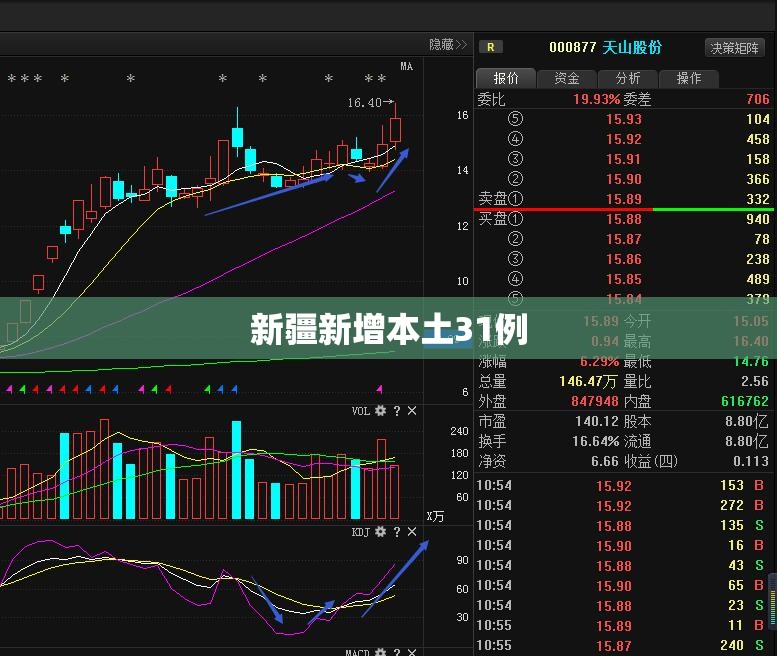
Task: Click the 内盘 value 616762
Action: (x=745, y=401)
